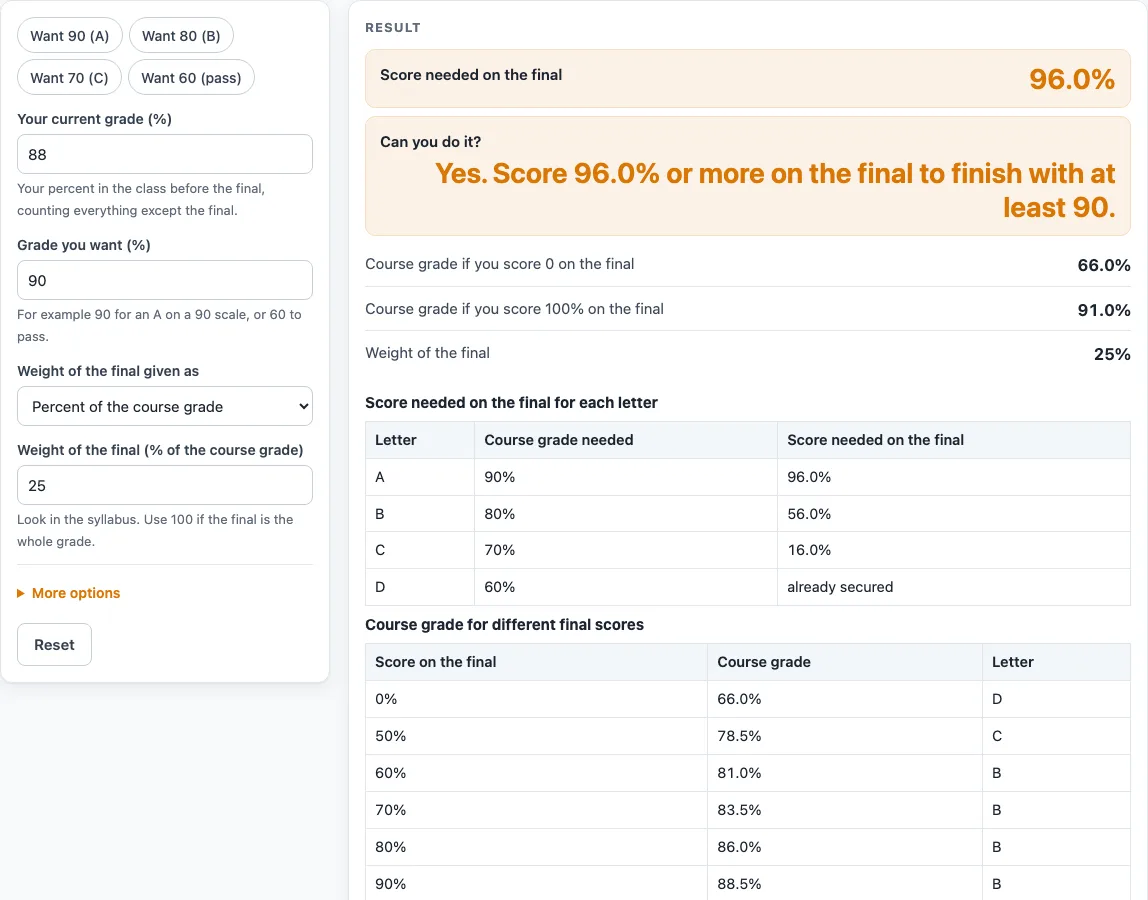1148x900 pixels.
Task: Click the 80% course grade needed cell
Action: 626,514
